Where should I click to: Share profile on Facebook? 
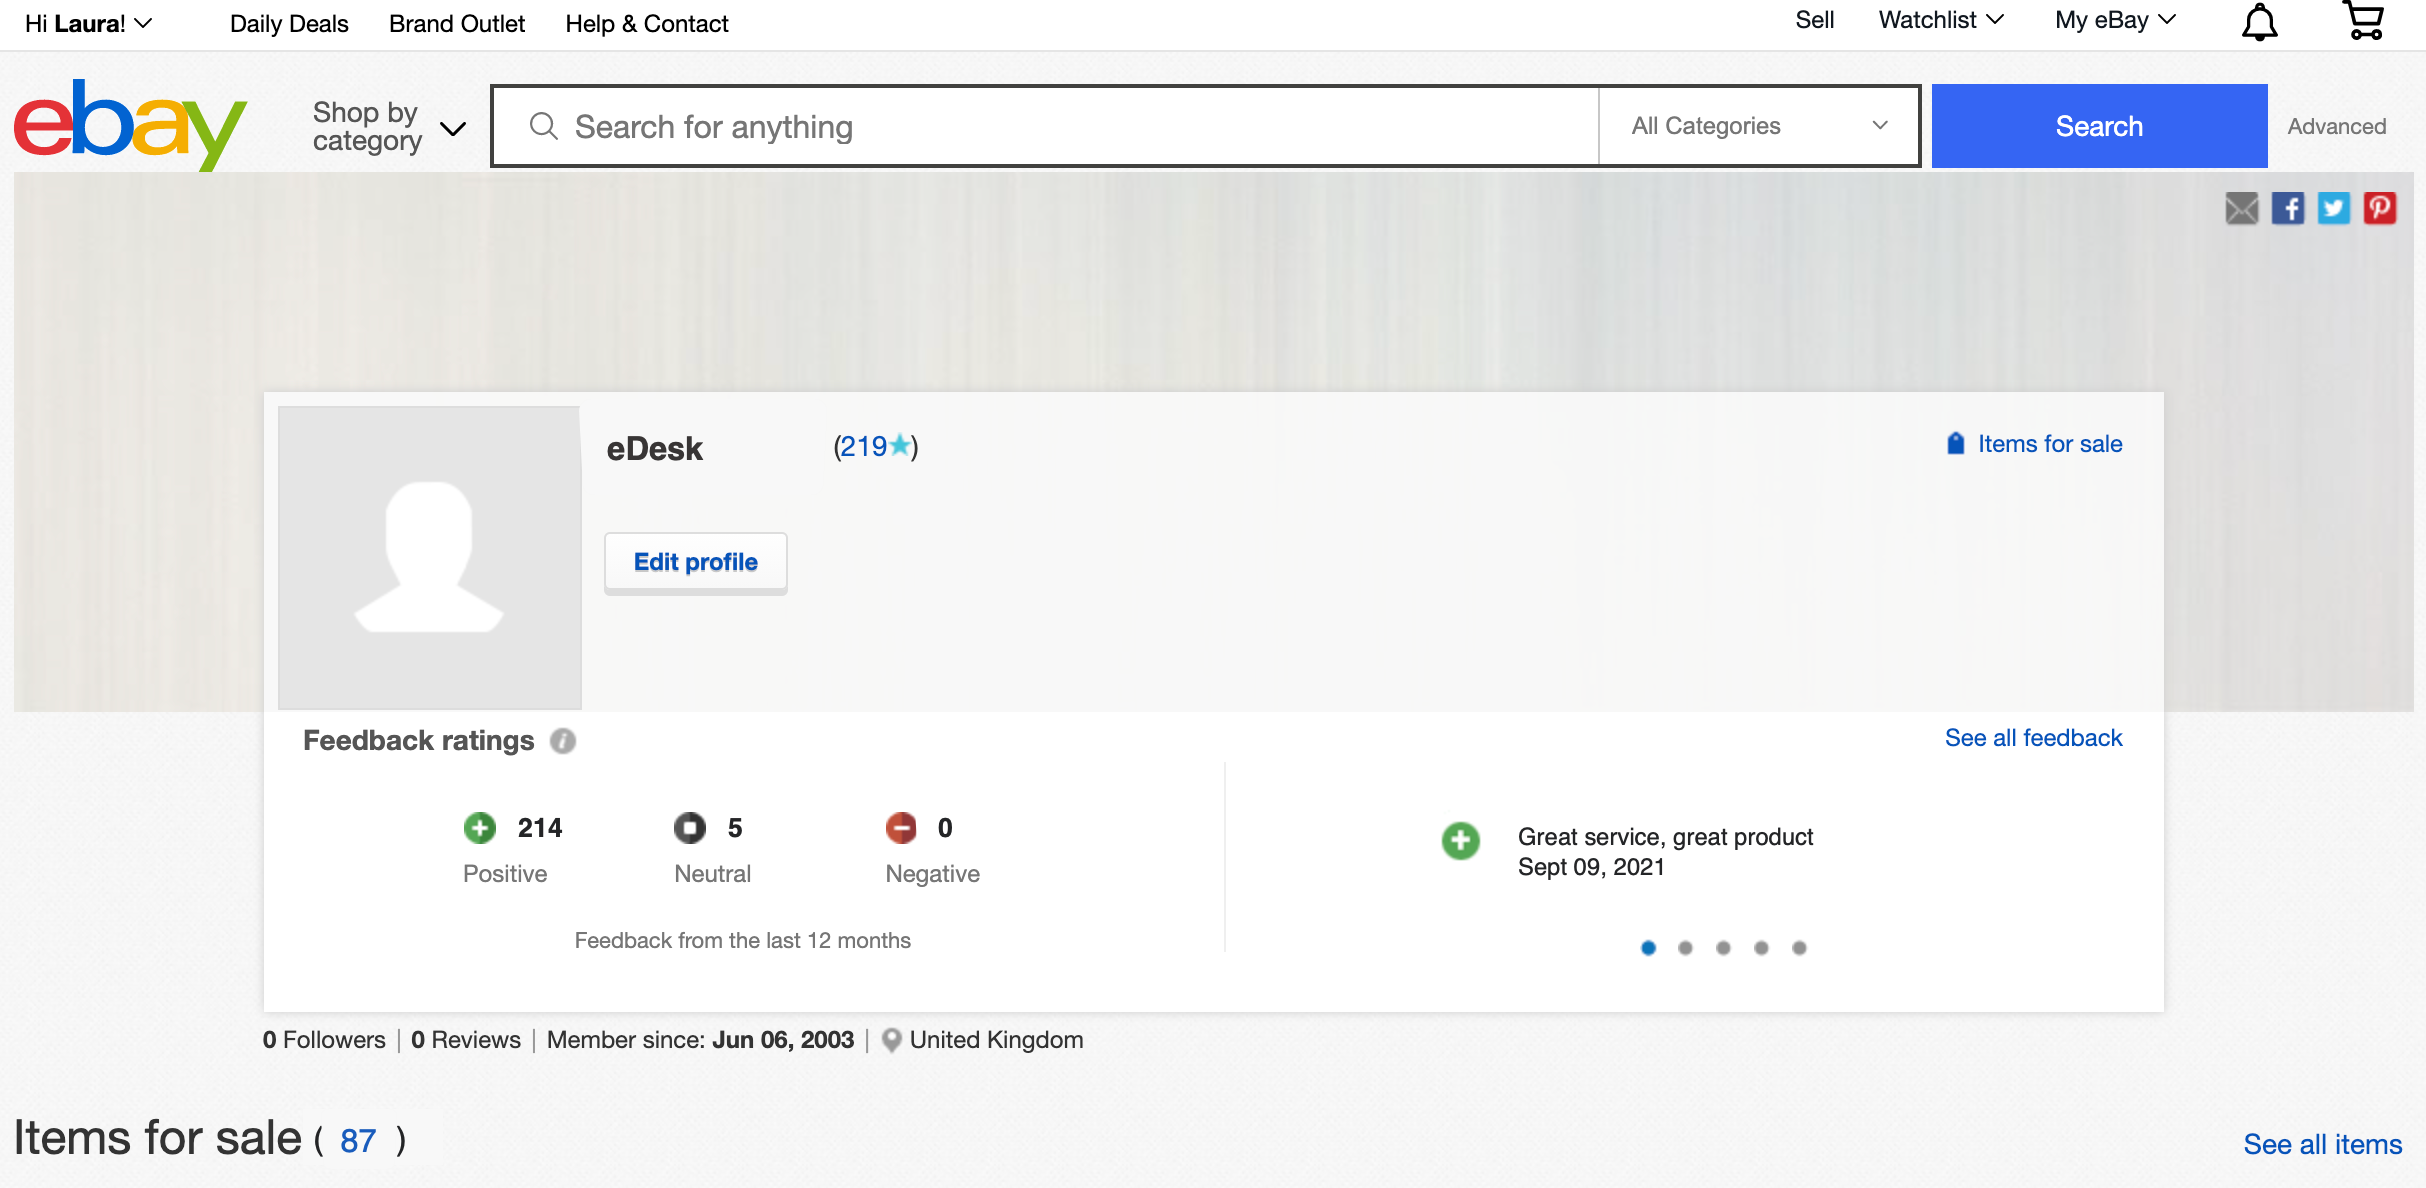[2288, 208]
